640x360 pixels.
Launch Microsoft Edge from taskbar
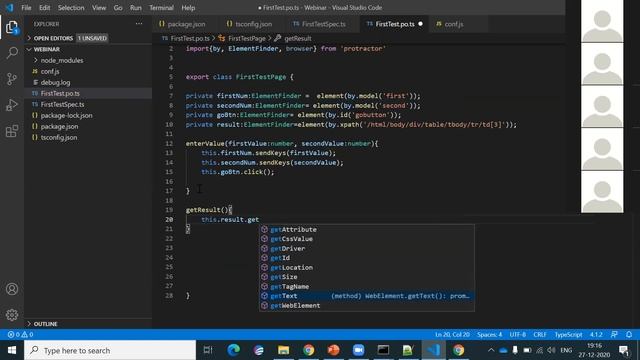(x=233, y=350)
